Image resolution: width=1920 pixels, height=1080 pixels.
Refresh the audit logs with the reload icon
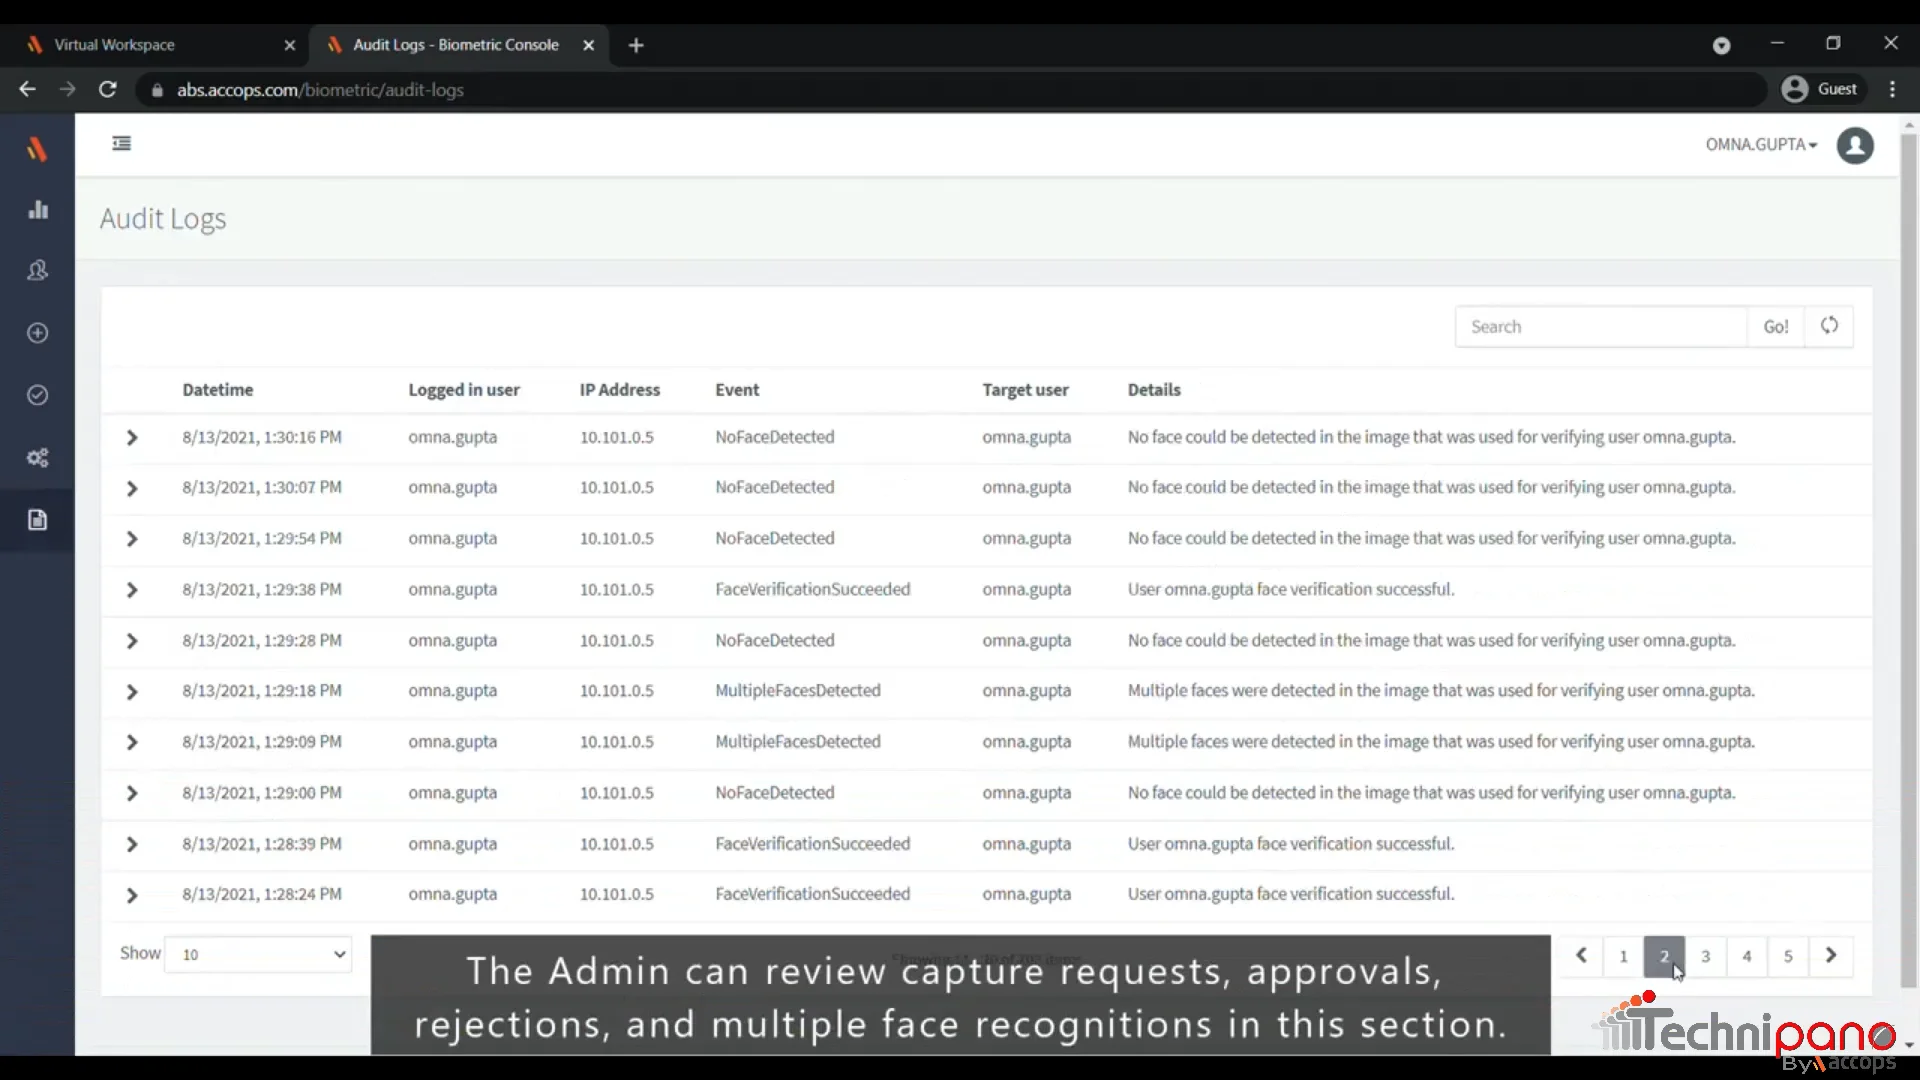click(1829, 326)
